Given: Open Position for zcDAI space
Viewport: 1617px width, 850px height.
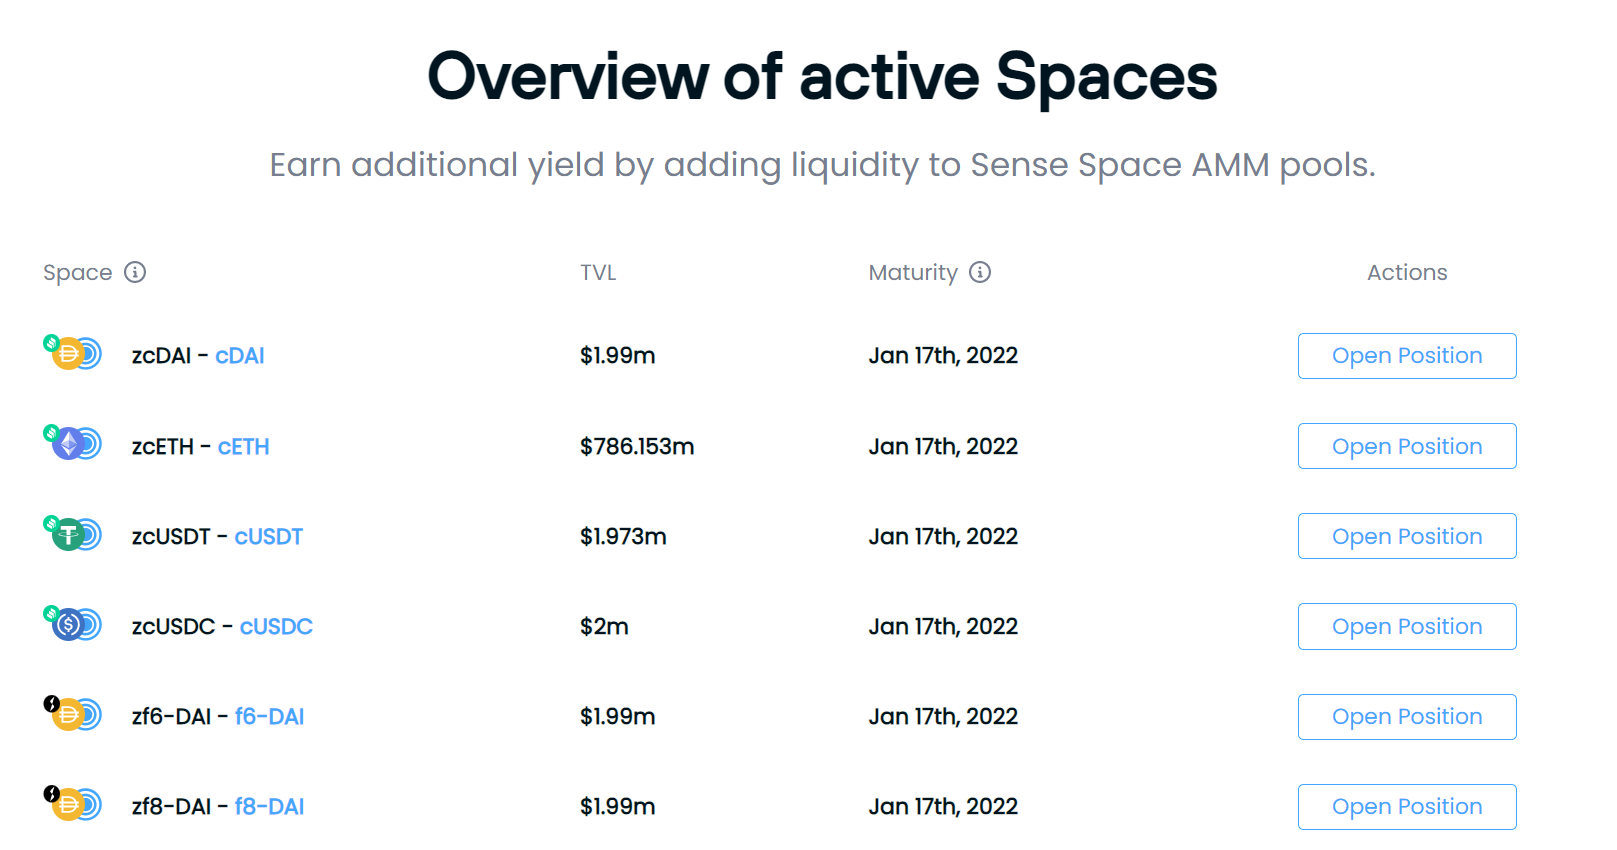Looking at the screenshot, I should pyautogui.click(x=1407, y=356).
